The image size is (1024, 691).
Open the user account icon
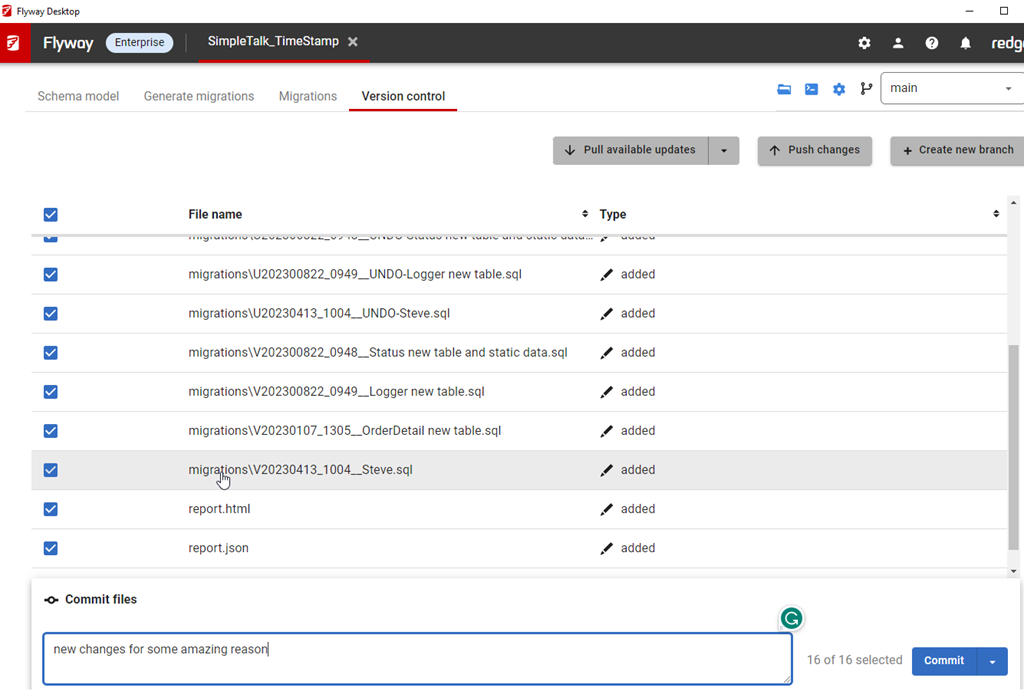898,43
